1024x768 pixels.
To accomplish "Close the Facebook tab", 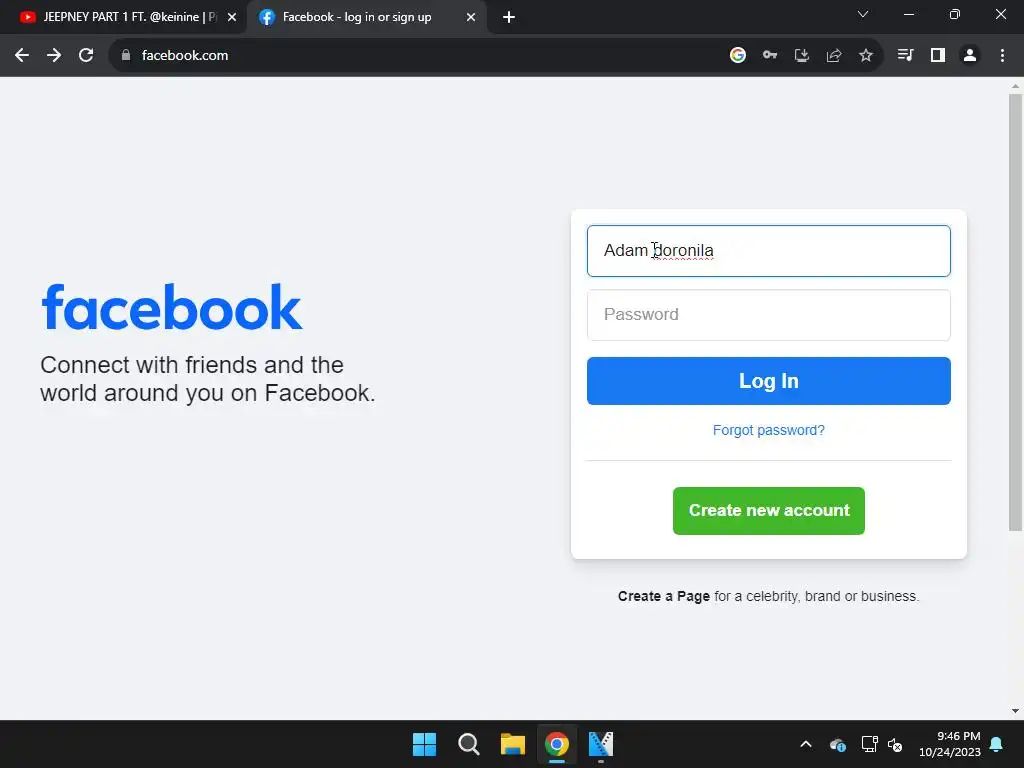I will (471, 17).
